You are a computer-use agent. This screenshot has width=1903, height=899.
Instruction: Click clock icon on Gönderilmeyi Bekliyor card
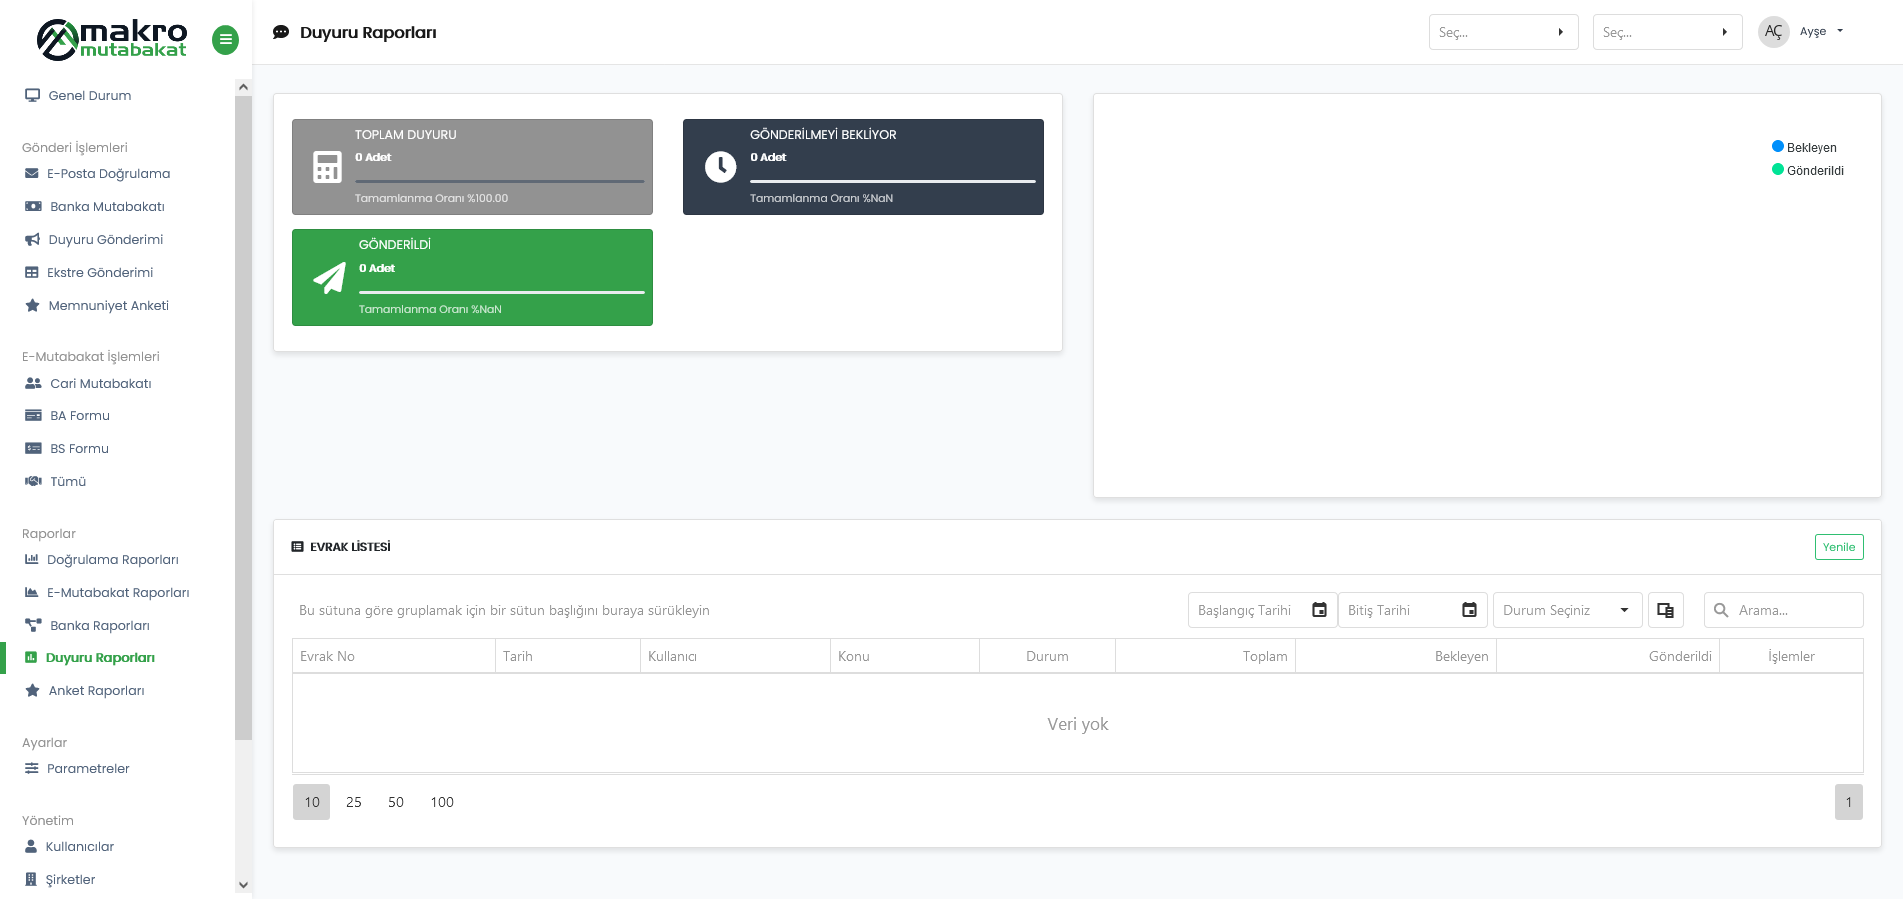coord(720,167)
